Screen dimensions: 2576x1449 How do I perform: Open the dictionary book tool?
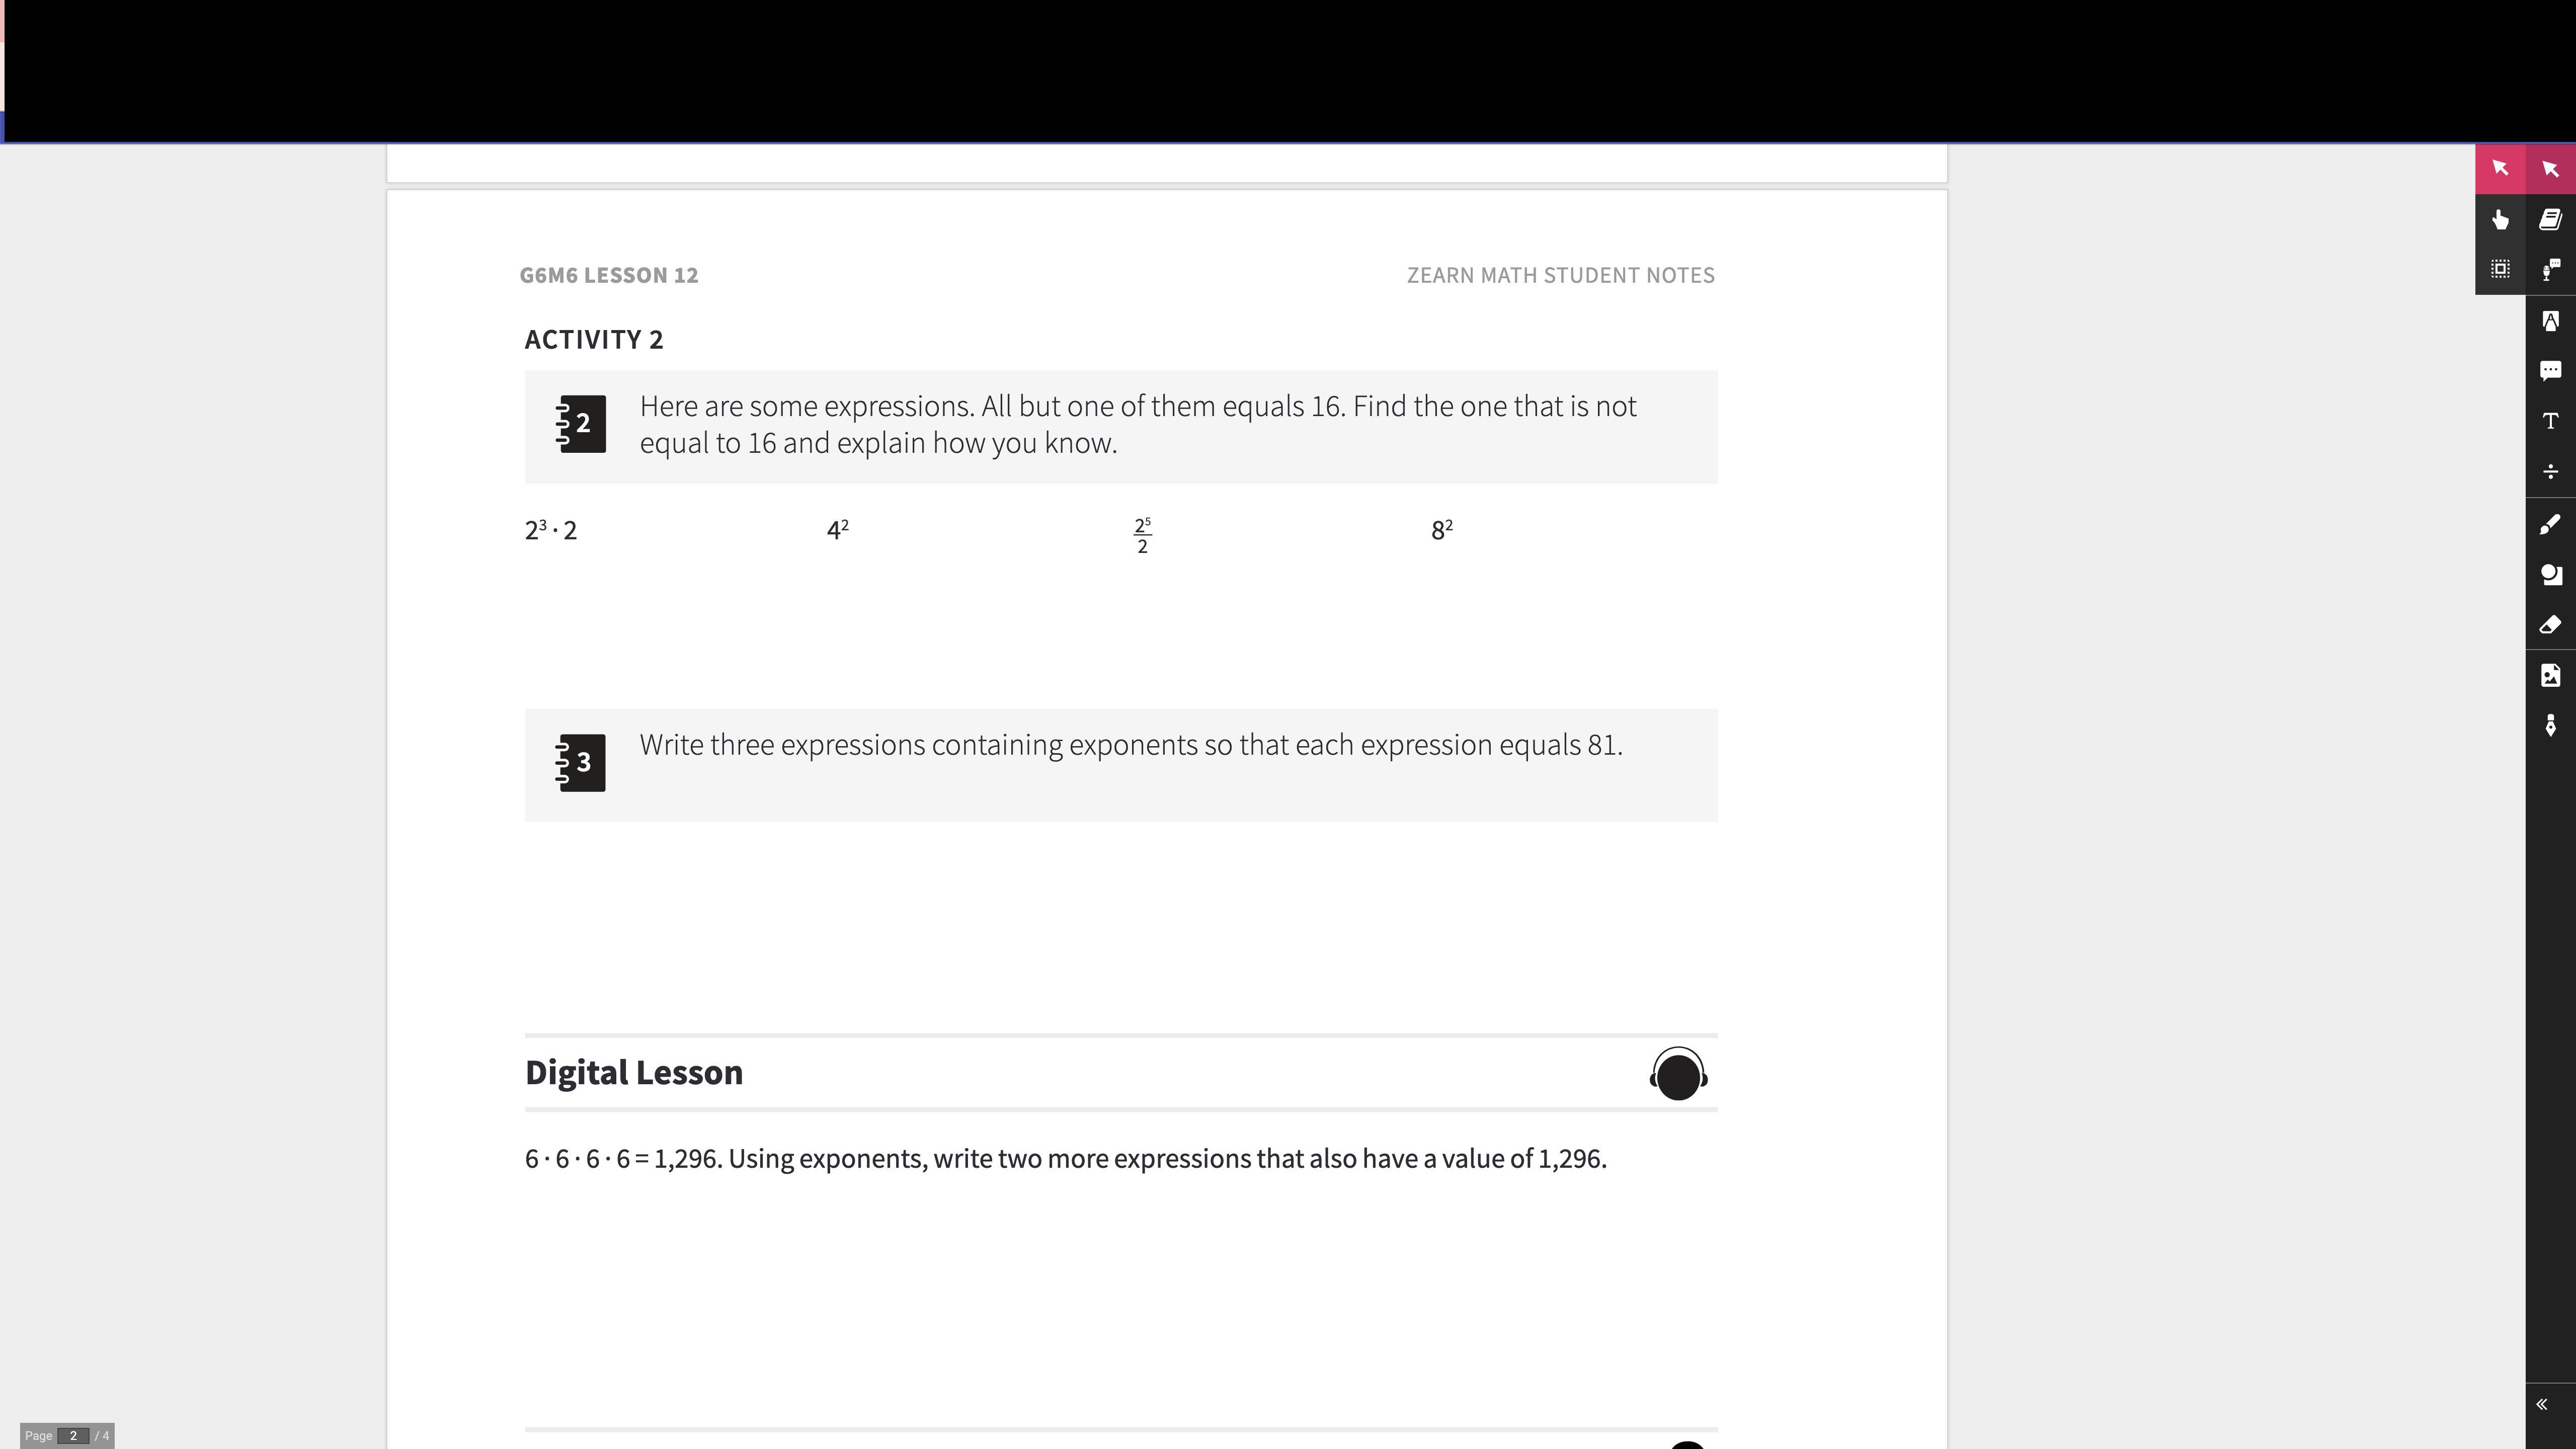point(2551,219)
